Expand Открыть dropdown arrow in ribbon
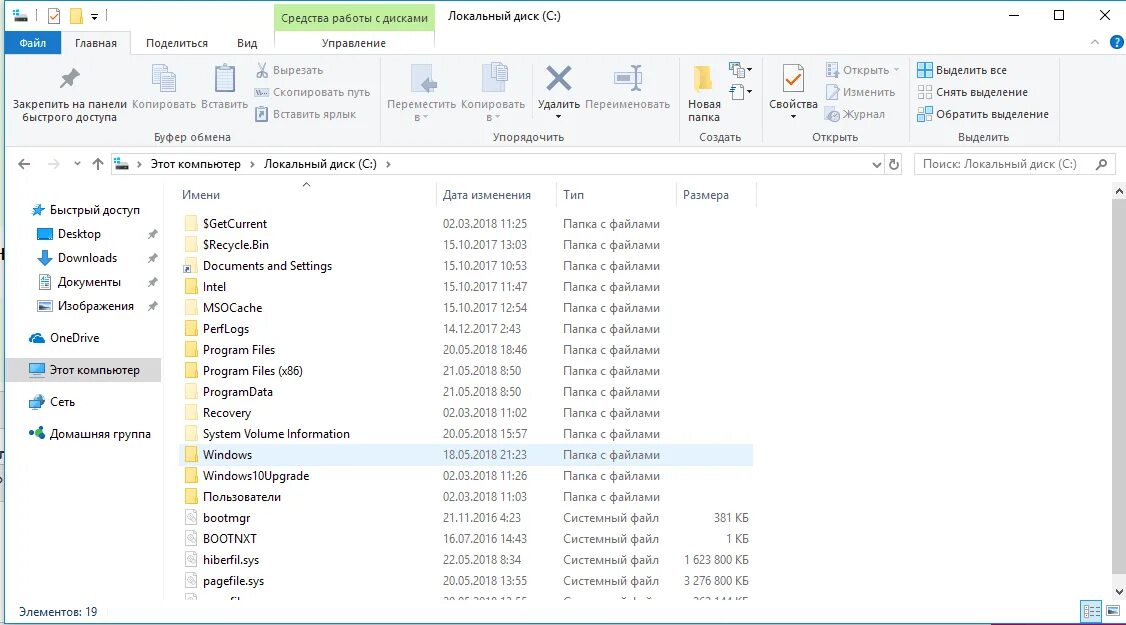Screen dimensions: 1126x625 click(x=896, y=70)
